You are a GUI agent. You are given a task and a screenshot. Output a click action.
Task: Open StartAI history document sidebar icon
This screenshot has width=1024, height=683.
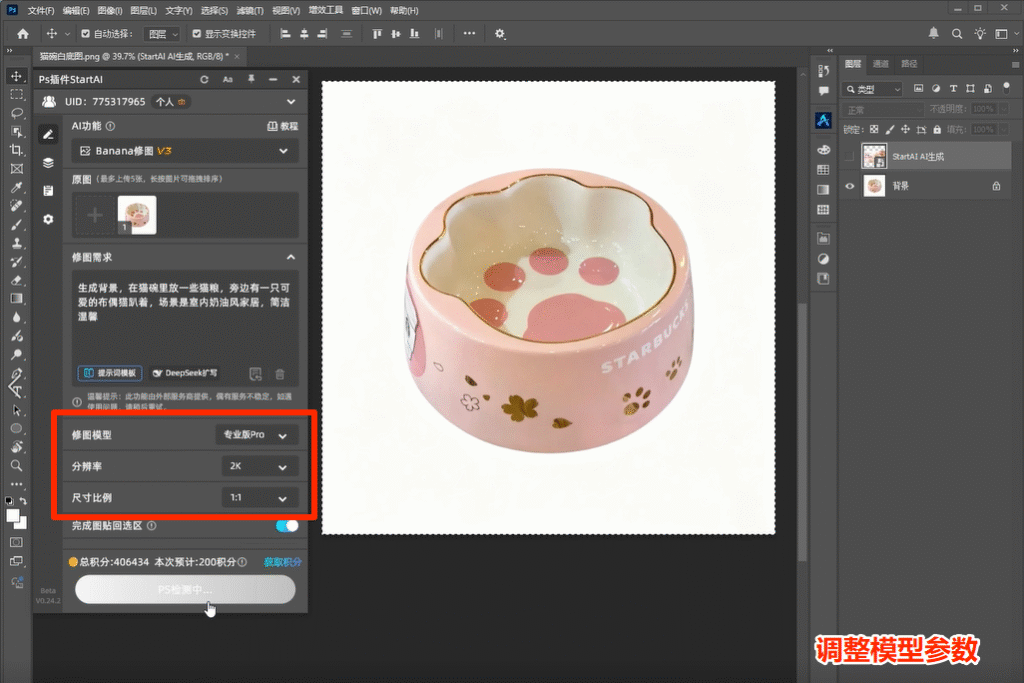(48, 191)
